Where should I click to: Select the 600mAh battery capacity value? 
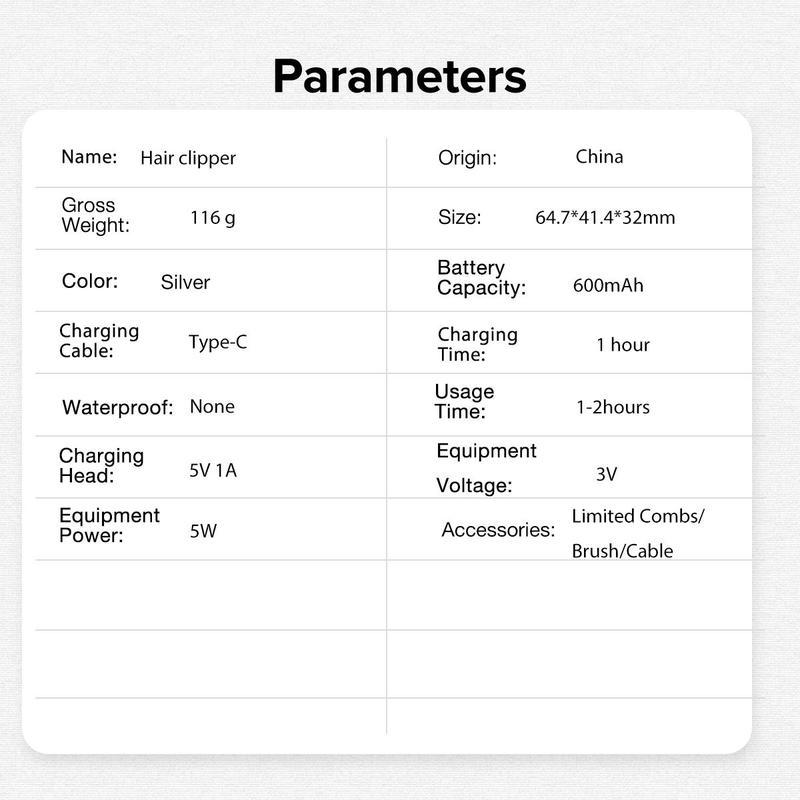[x=608, y=285]
